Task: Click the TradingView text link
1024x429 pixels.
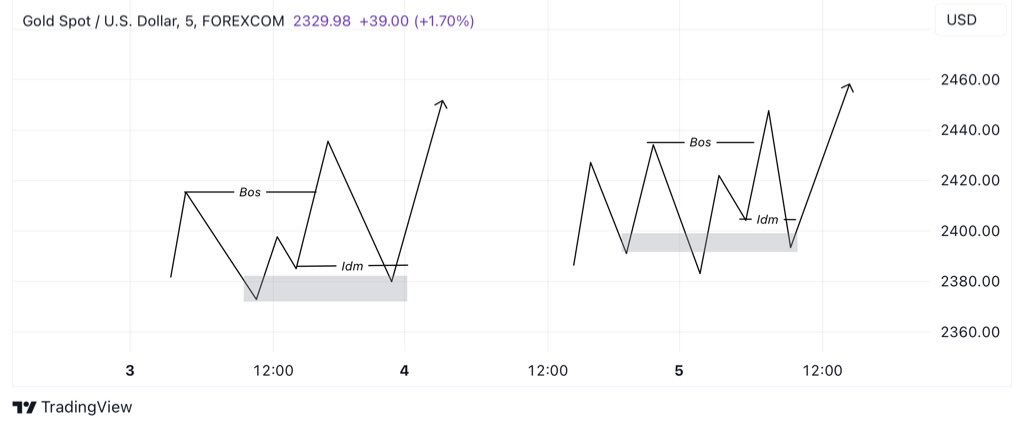Action: pyautogui.click(x=87, y=408)
